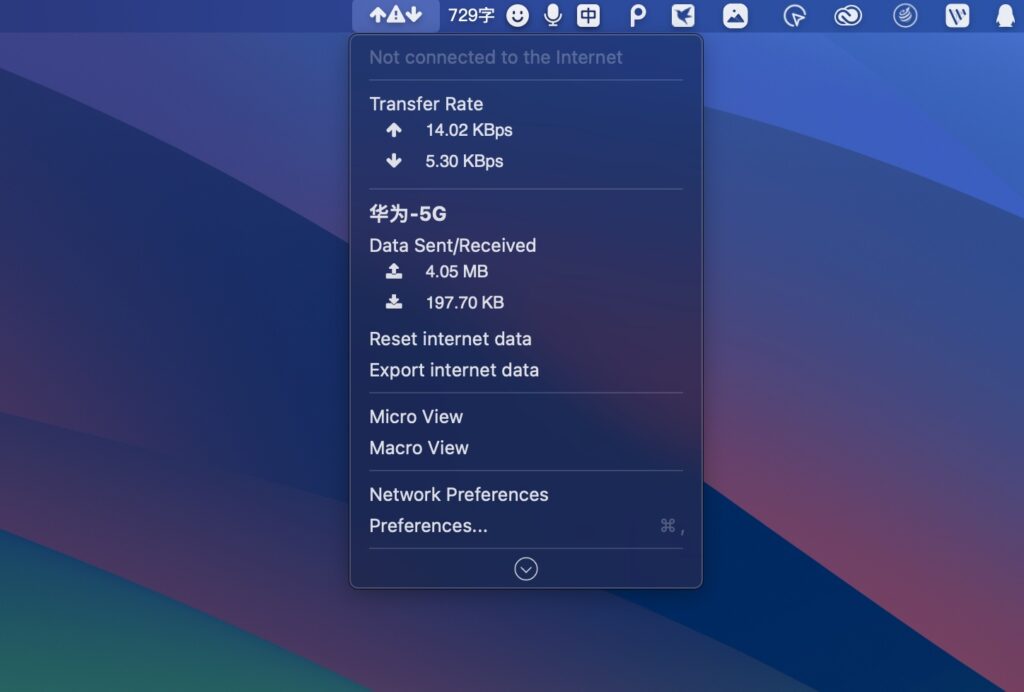This screenshot has height=692, width=1024.
Task: Open the Adobe Creative Cloud menu bar icon
Action: click(847, 15)
